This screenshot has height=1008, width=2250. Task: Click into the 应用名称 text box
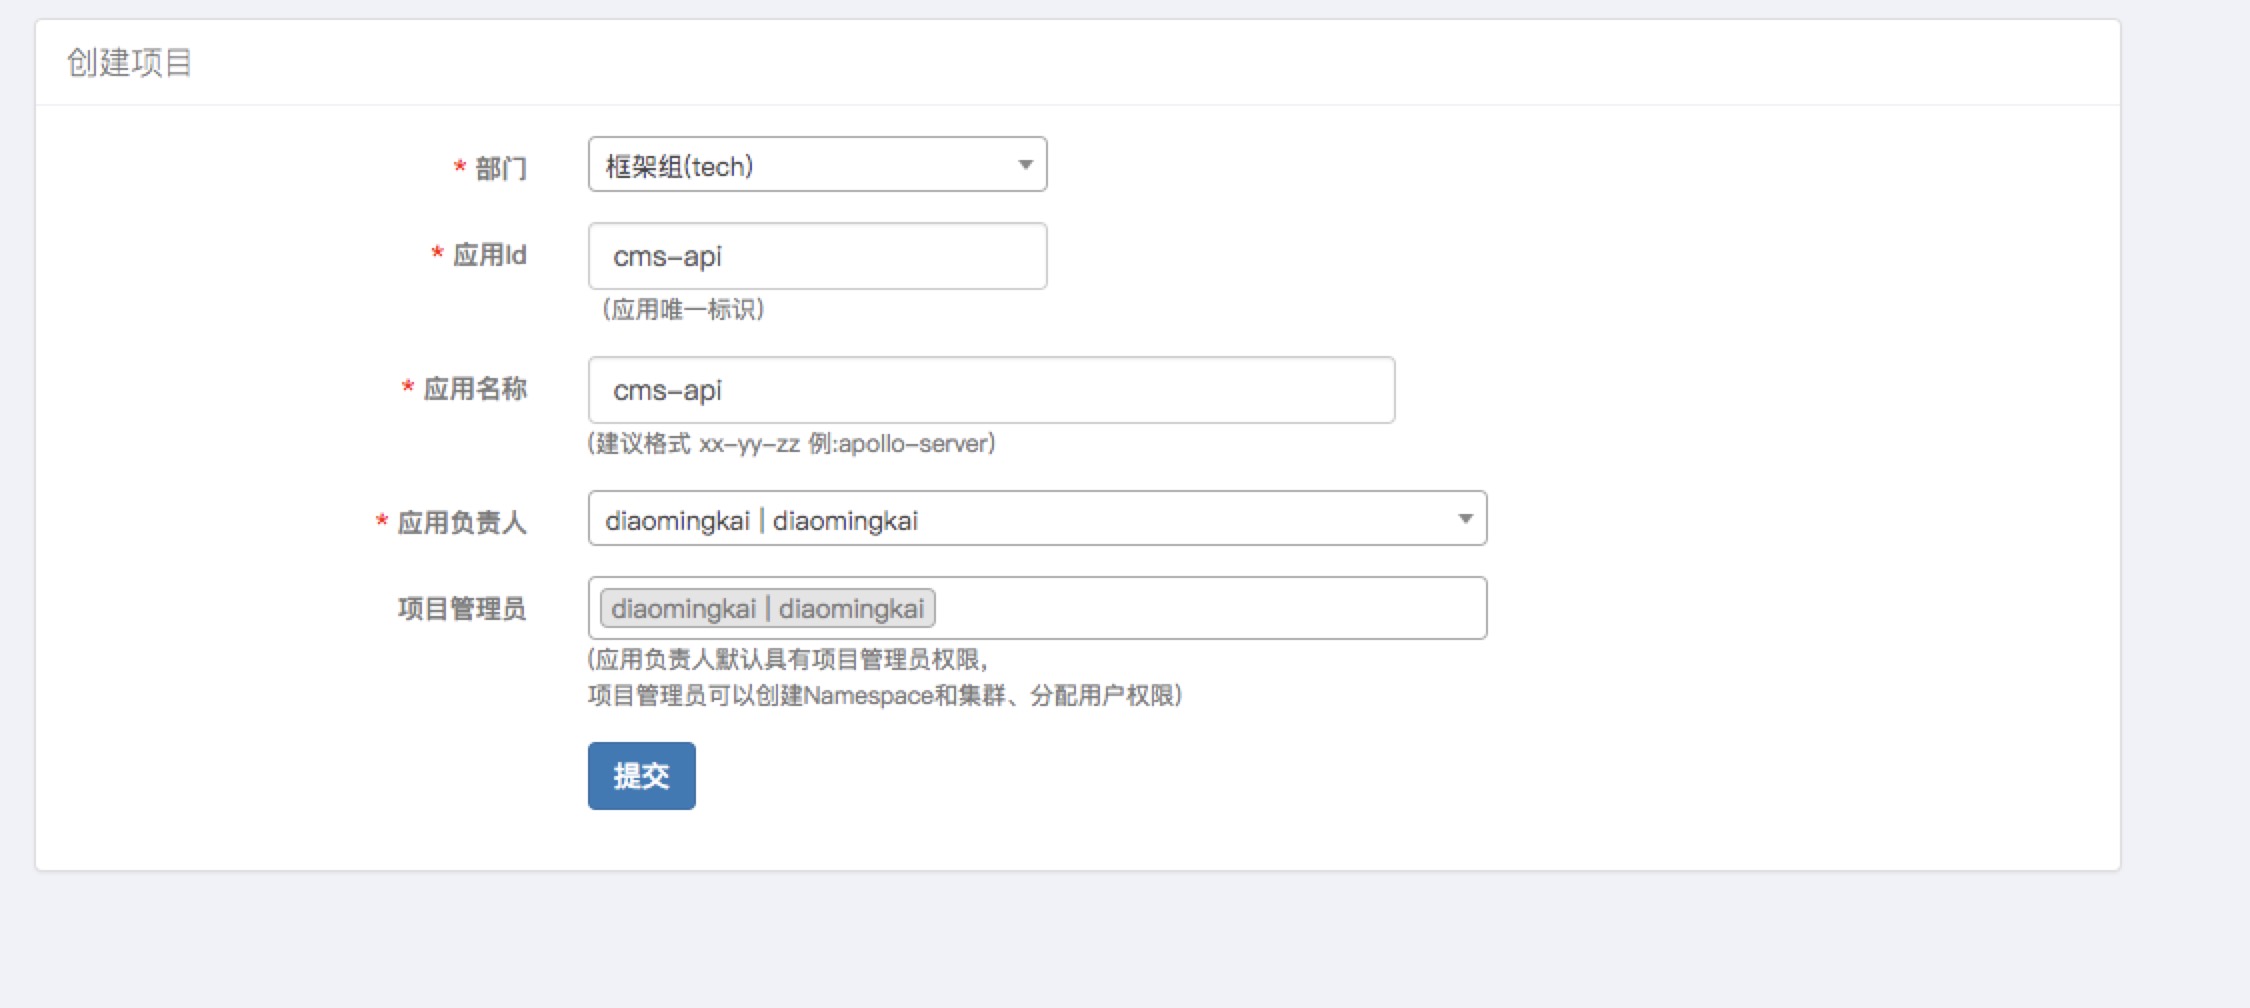[x=990, y=391]
